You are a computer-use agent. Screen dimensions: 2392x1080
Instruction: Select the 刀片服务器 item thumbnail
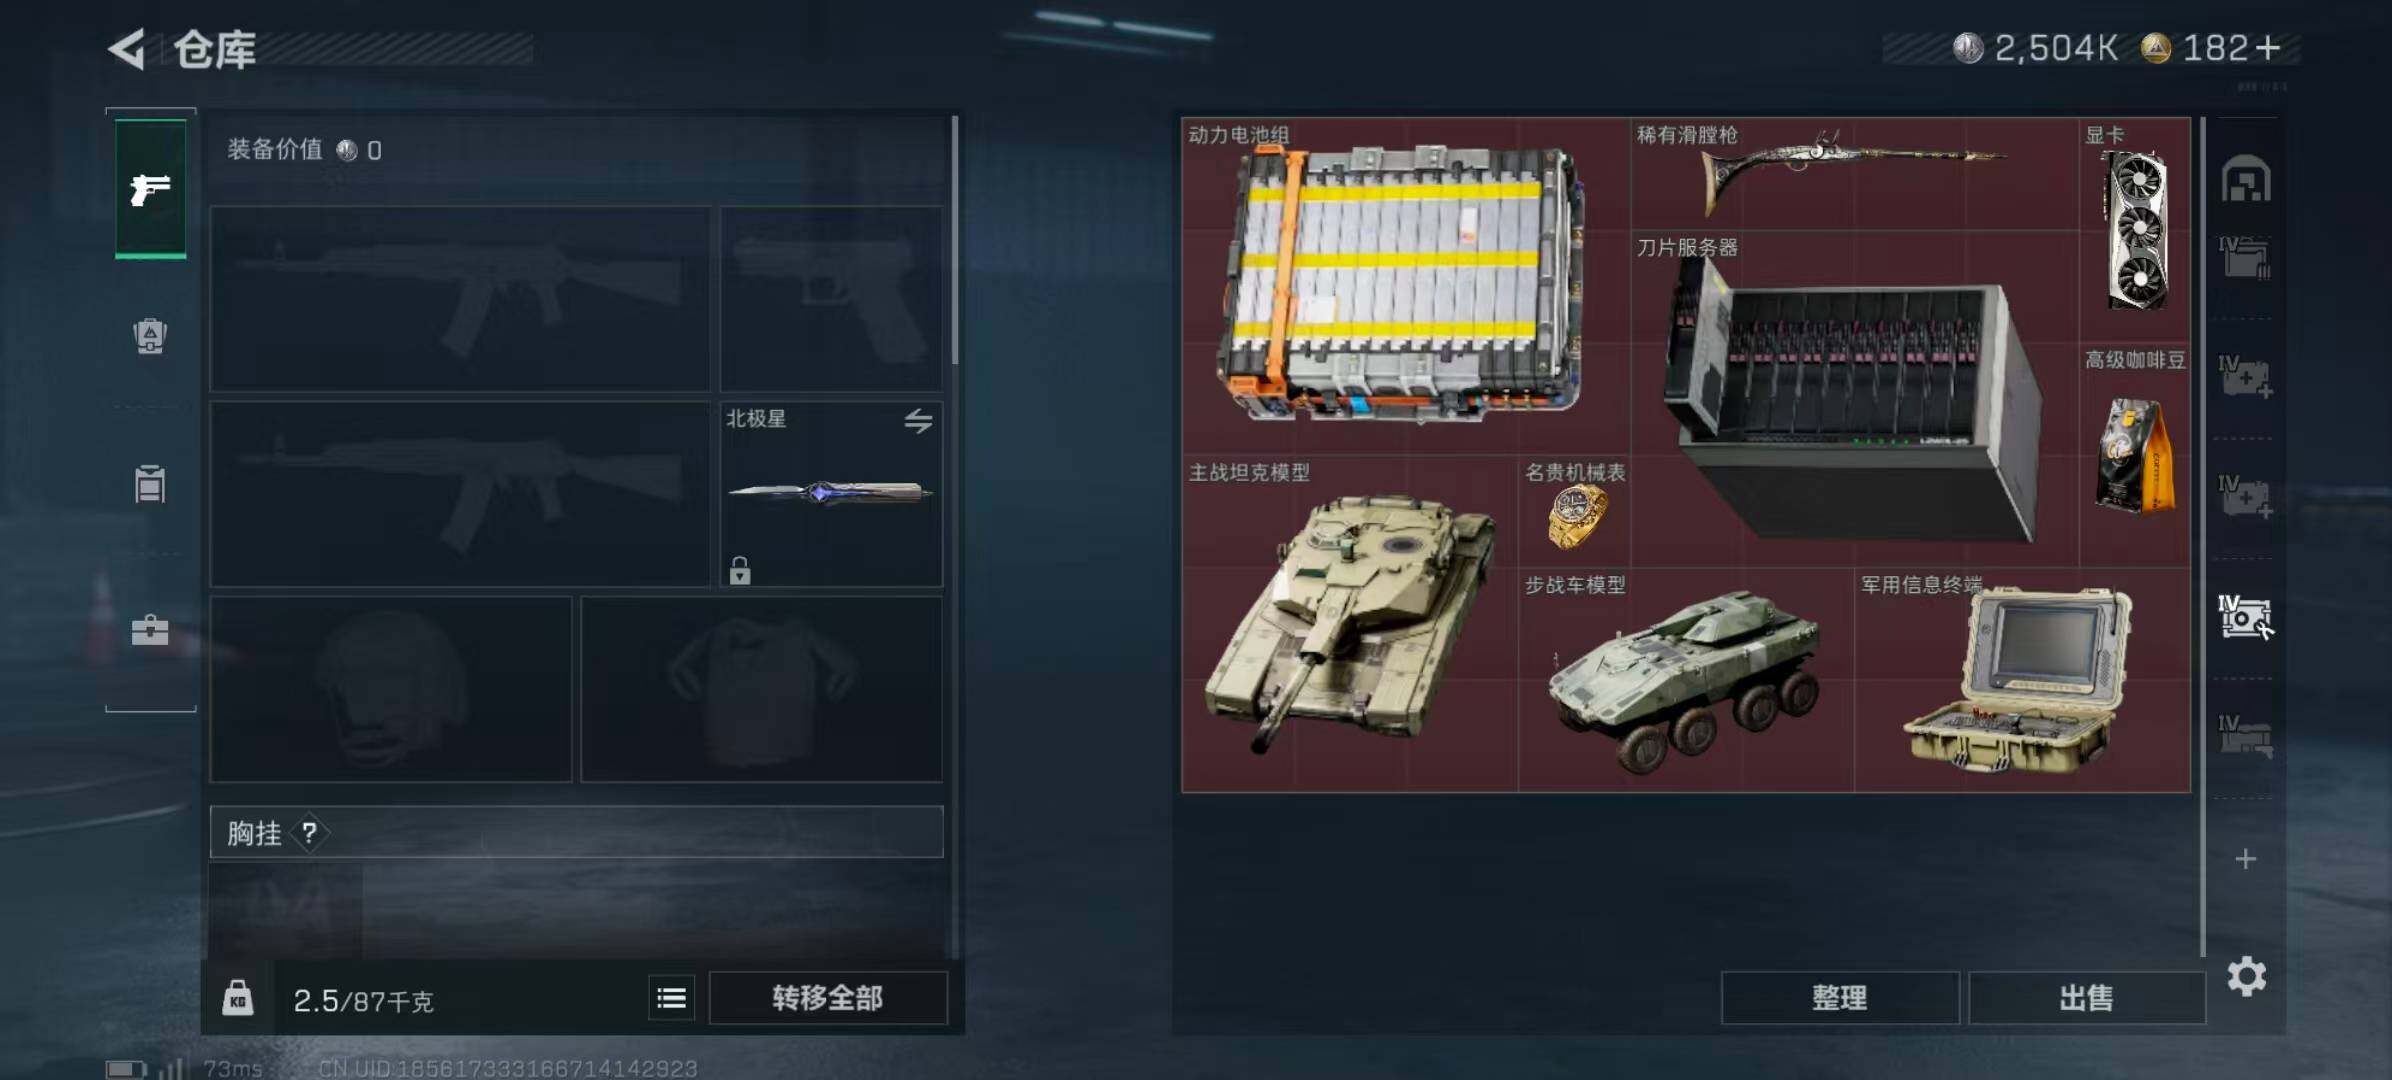point(1854,400)
